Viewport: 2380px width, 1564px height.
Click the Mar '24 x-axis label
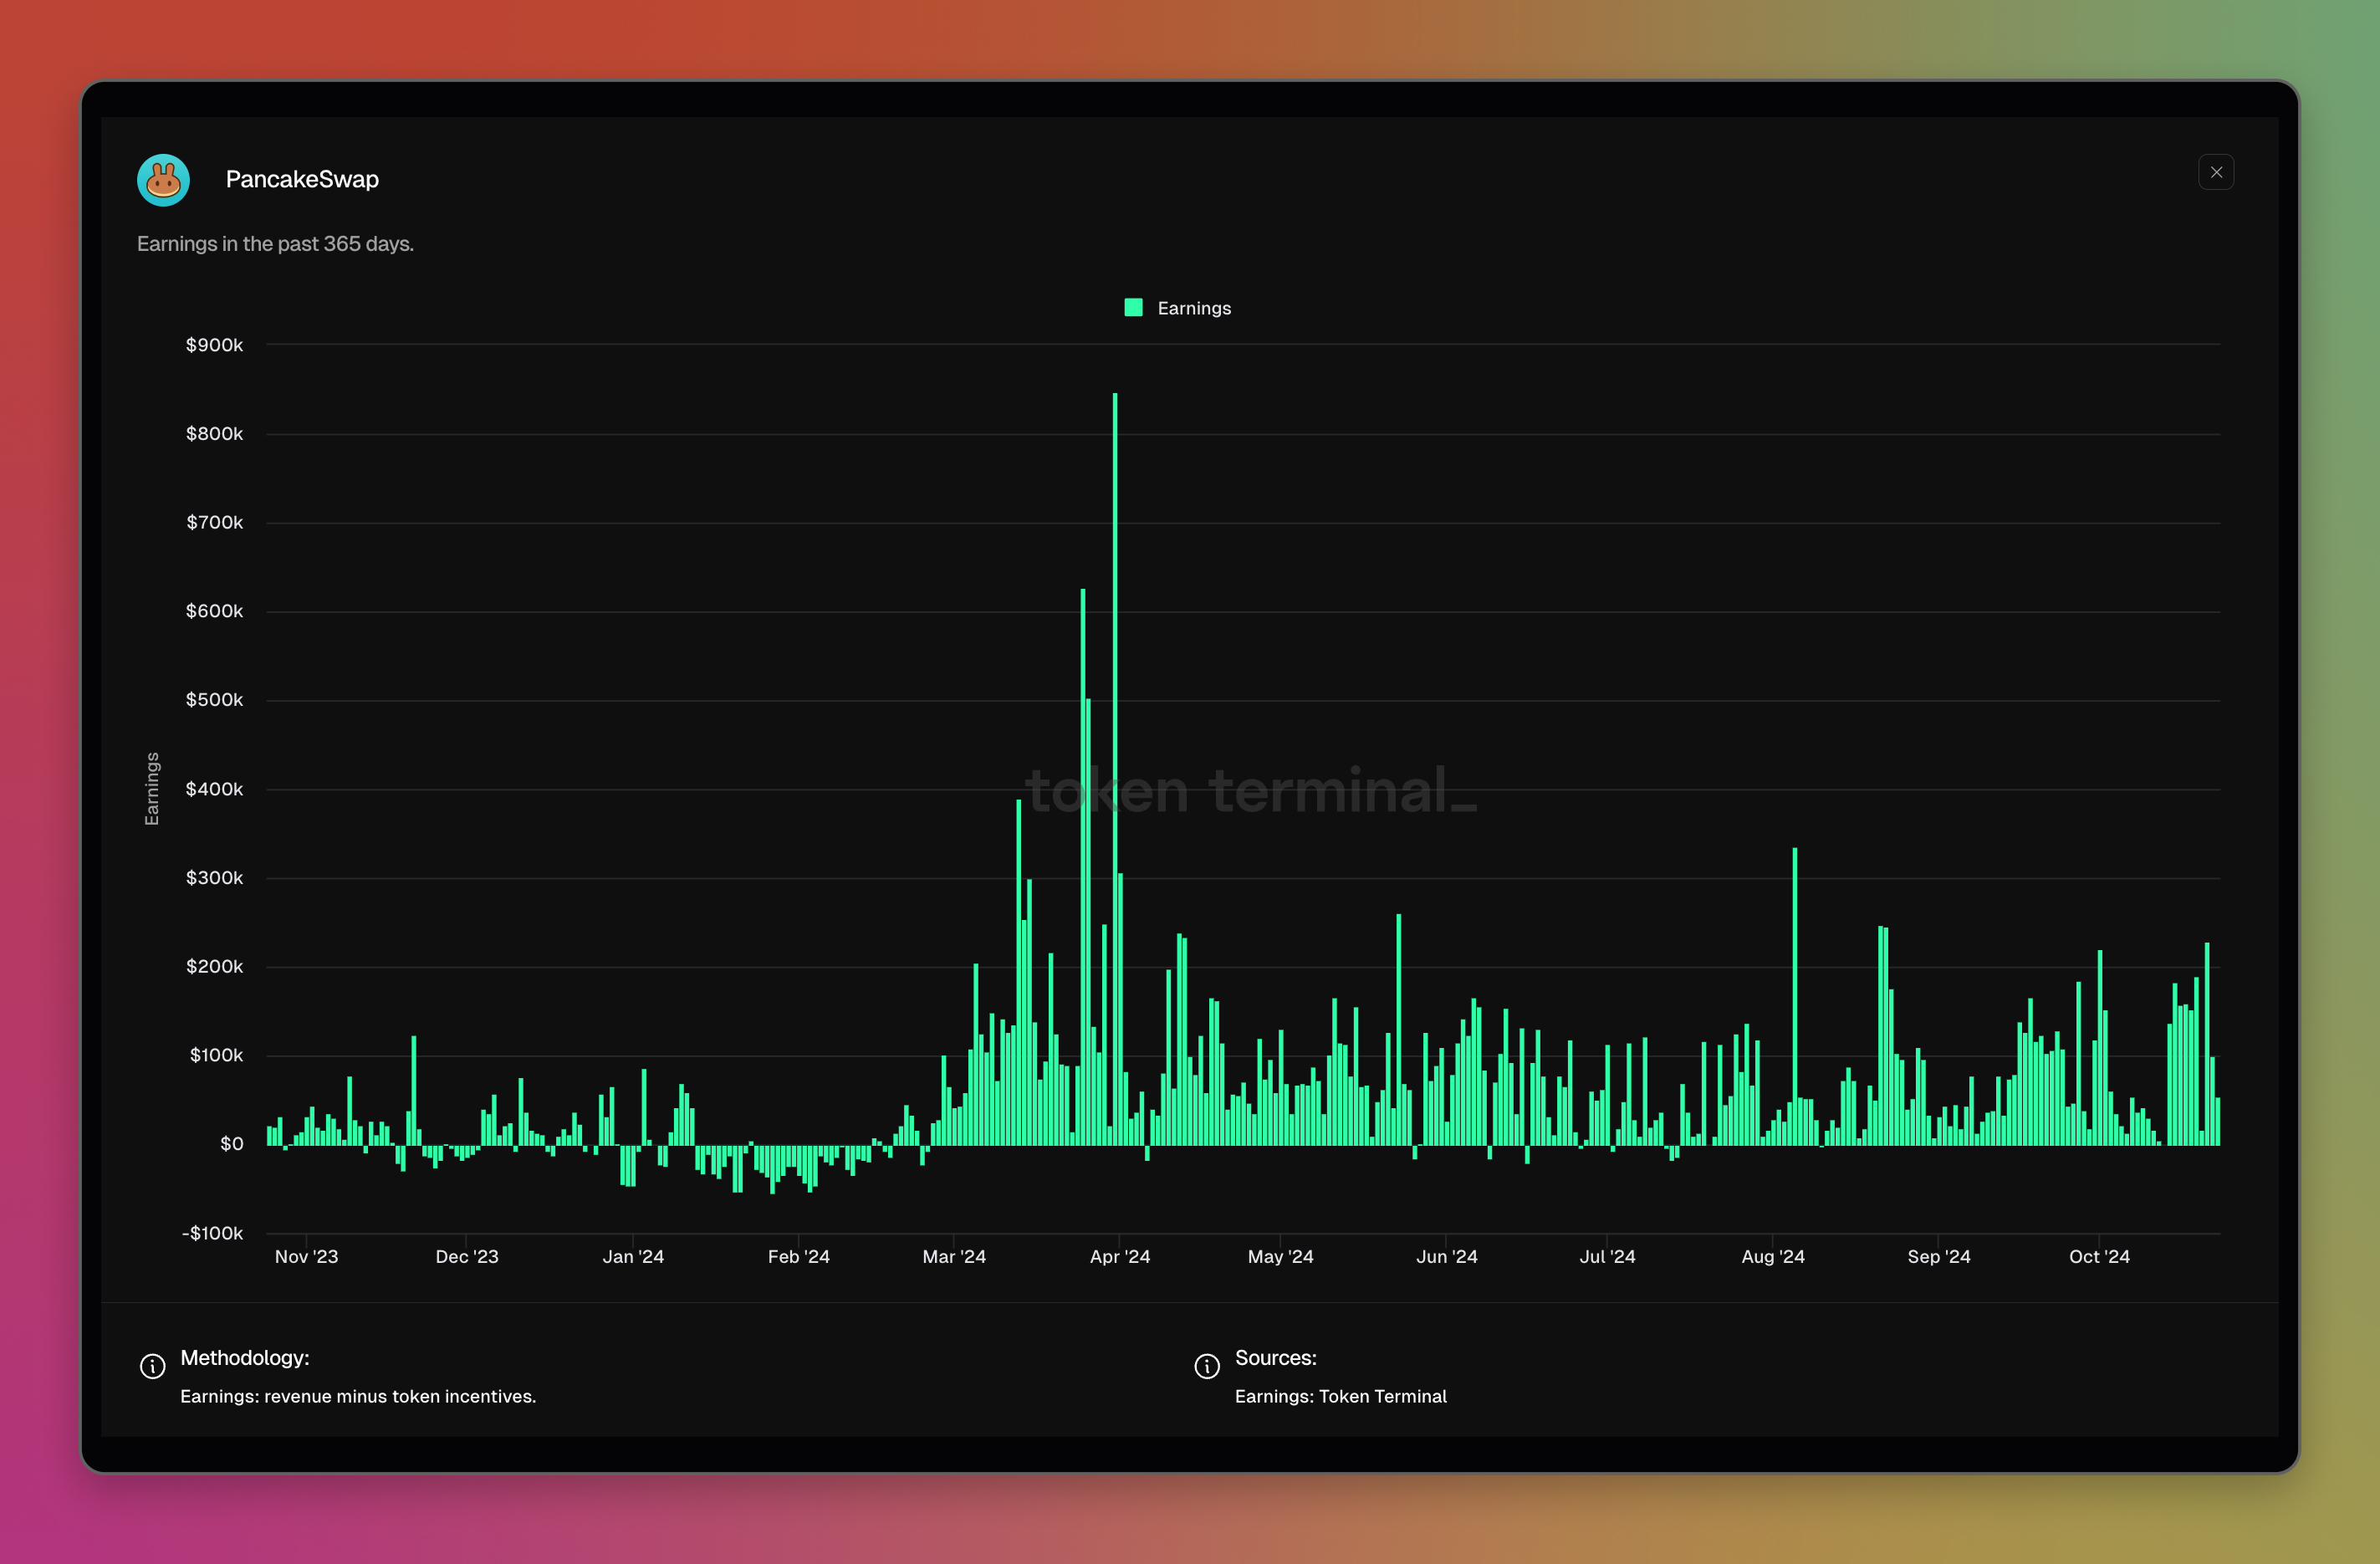pyautogui.click(x=954, y=1257)
